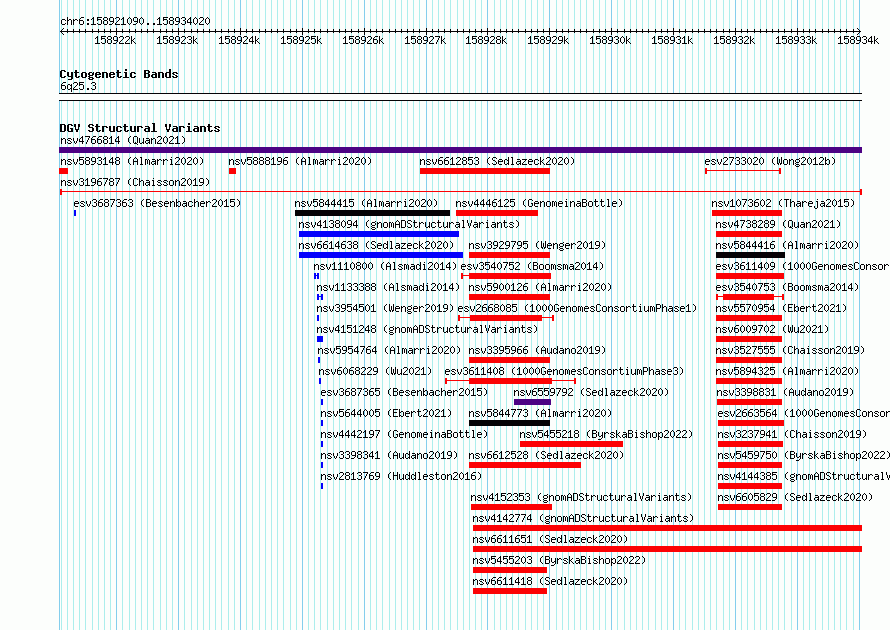Viewport: 890px width, 630px height.
Task: Click nsv3237941 (Chaisson2019) label
Action: click(x=792, y=434)
